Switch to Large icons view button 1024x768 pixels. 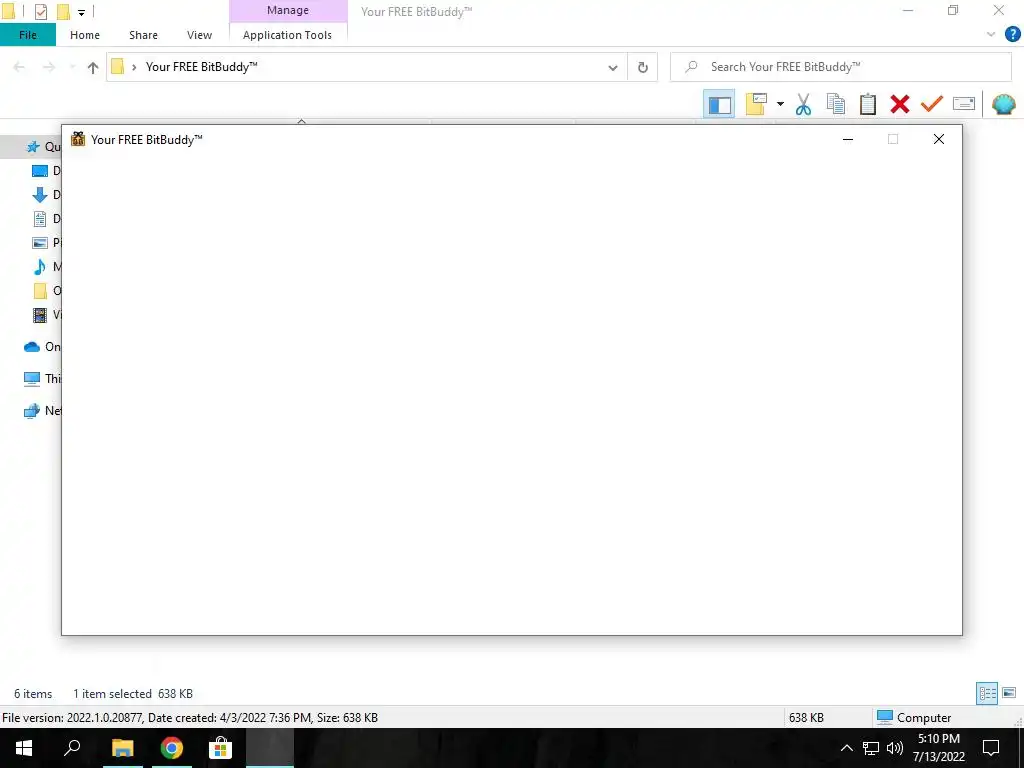(1009, 693)
